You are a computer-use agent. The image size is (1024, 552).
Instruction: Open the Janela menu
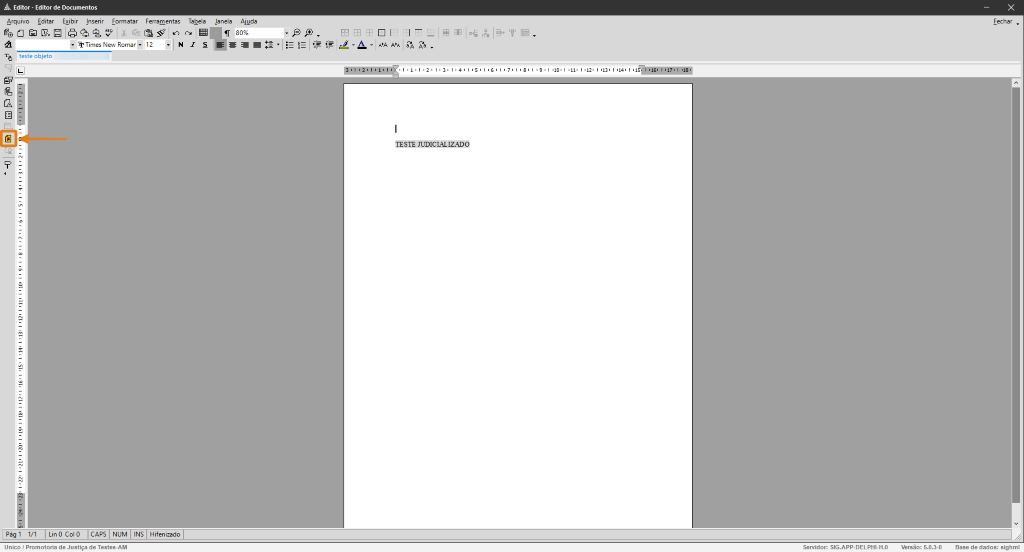(x=223, y=22)
